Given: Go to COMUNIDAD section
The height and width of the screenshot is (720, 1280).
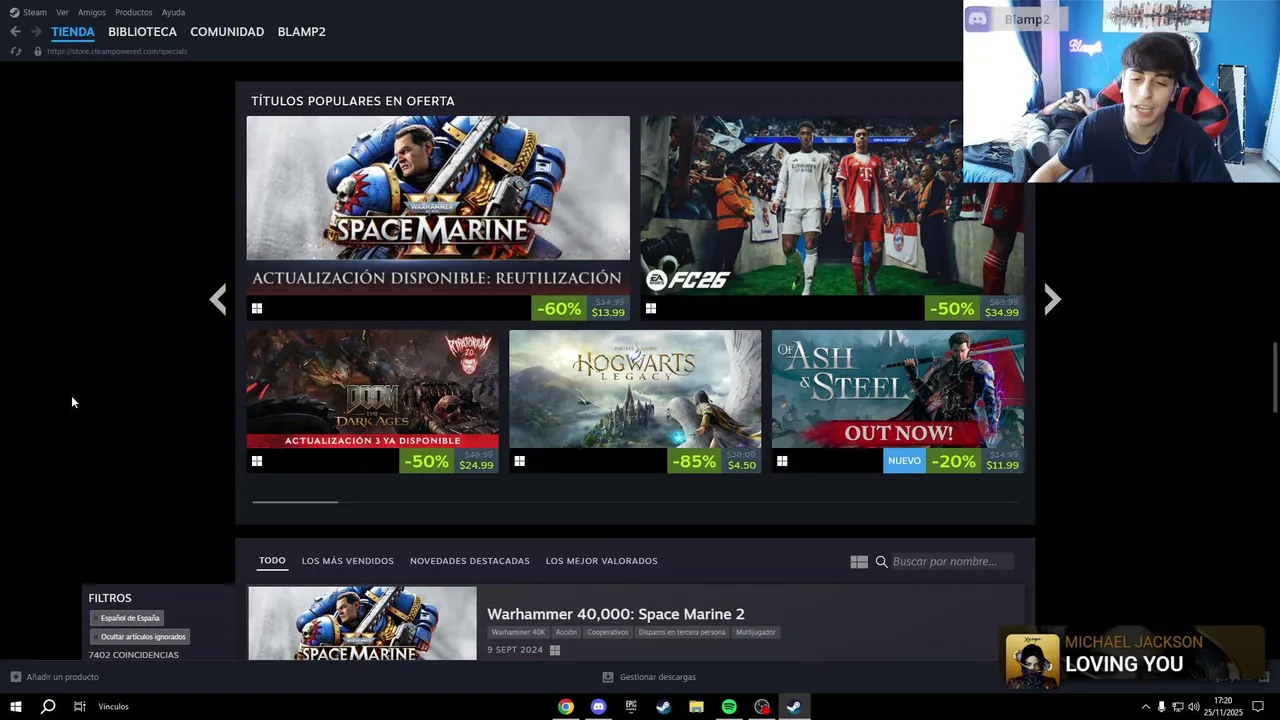Looking at the screenshot, I should pyautogui.click(x=227, y=32).
